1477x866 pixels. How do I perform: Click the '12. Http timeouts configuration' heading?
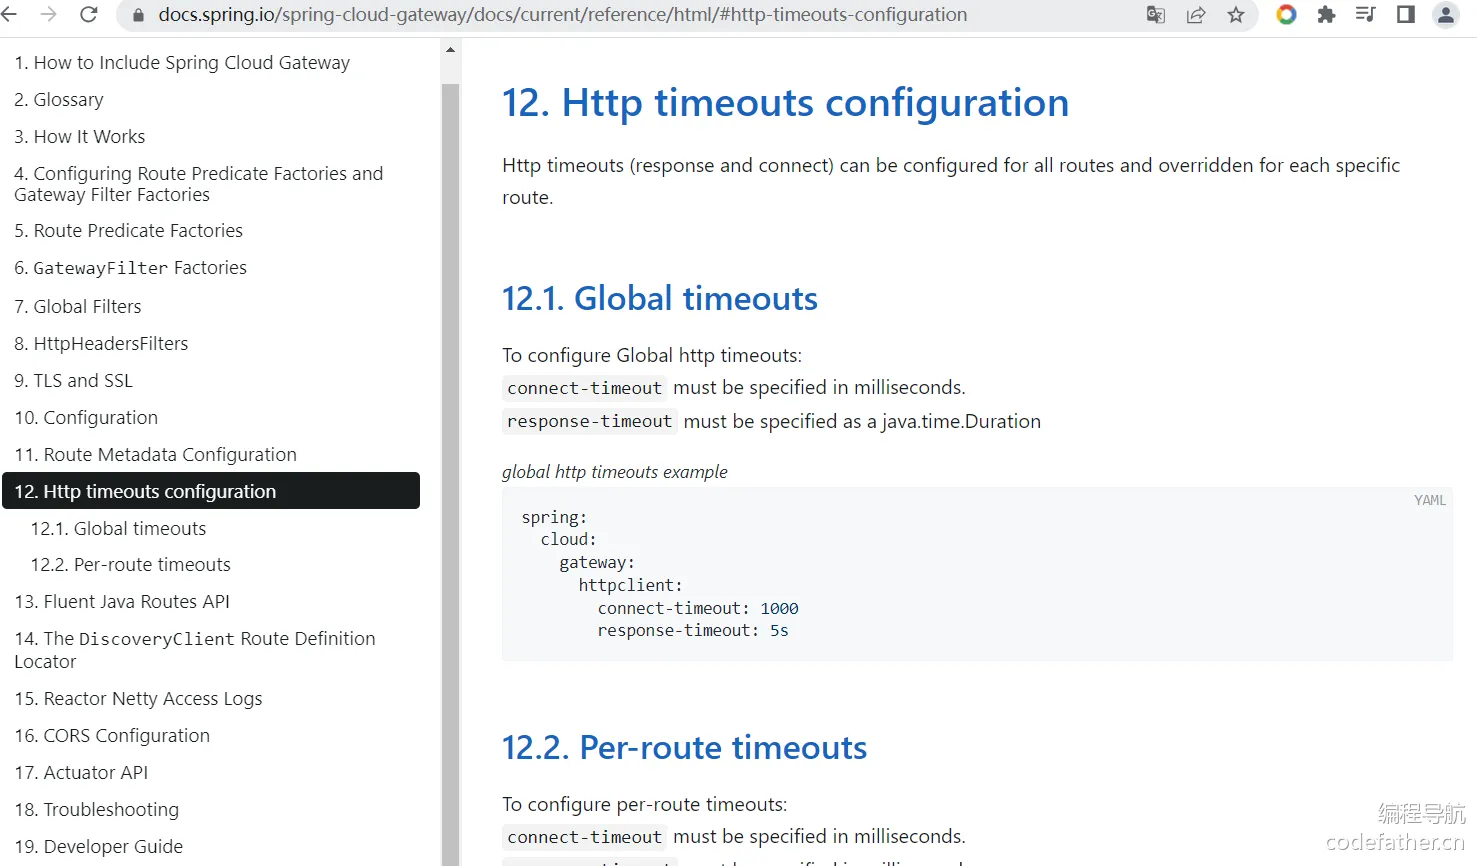[785, 103]
